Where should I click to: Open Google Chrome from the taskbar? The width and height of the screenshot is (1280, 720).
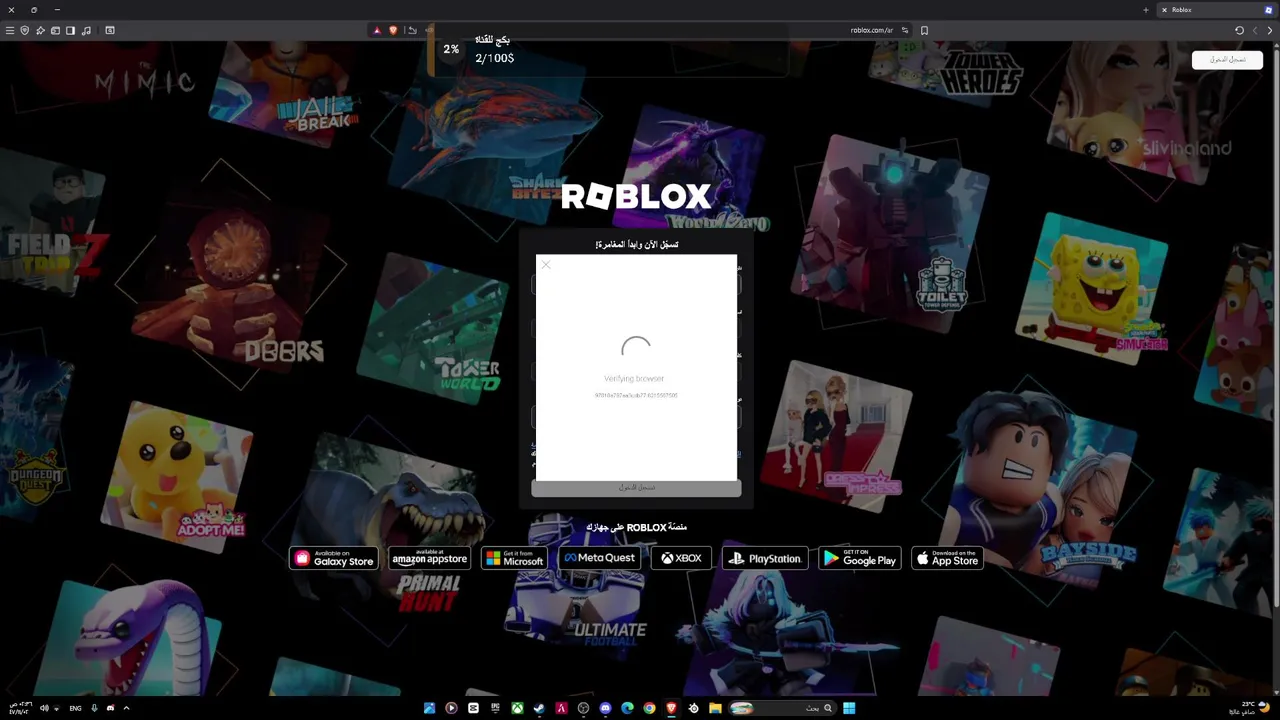coord(649,708)
